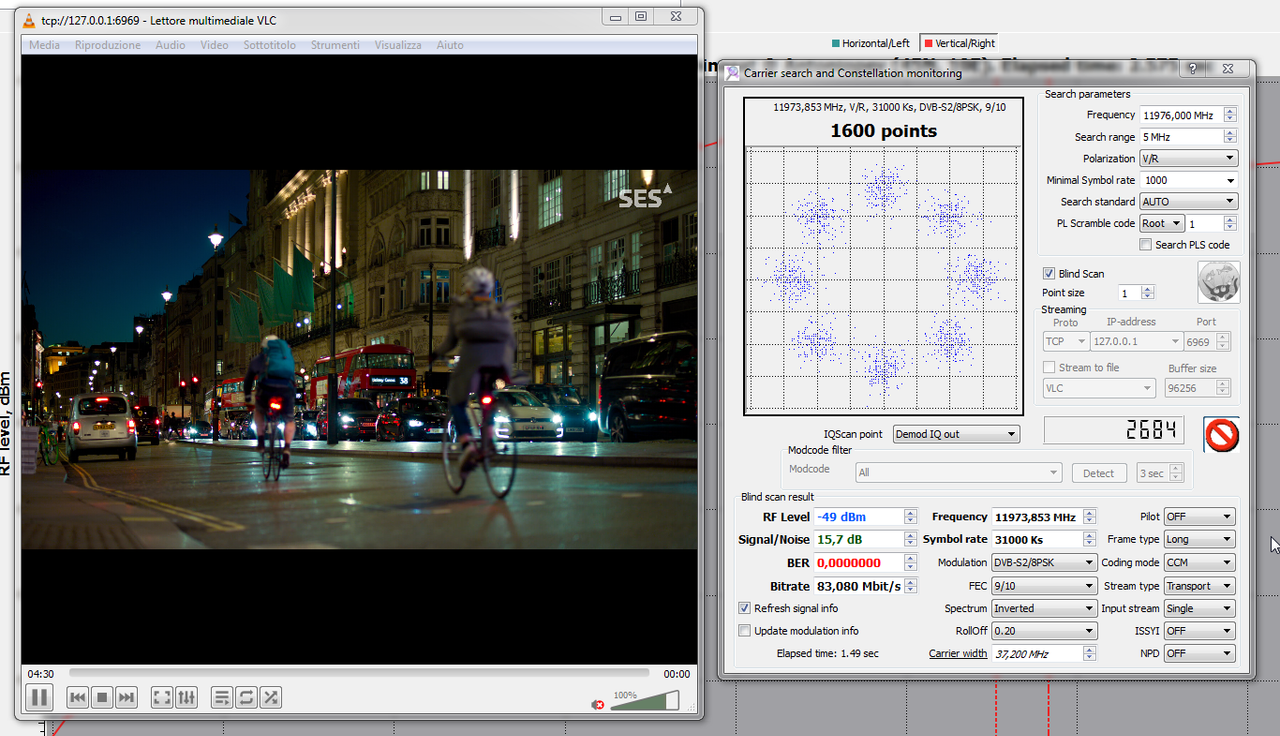Image resolution: width=1280 pixels, height=736 pixels.
Task: Unmute VLC audio speaker icon
Action: click(x=598, y=704)
